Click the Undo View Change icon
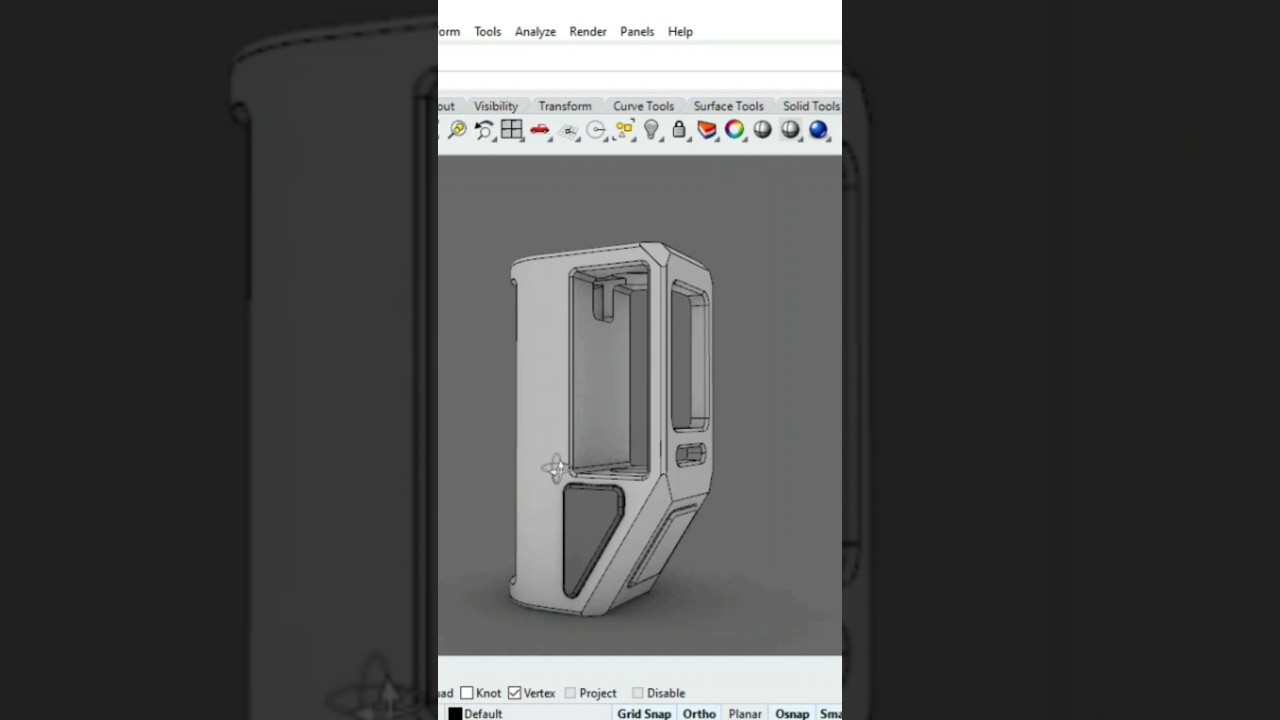 point(484,130)
